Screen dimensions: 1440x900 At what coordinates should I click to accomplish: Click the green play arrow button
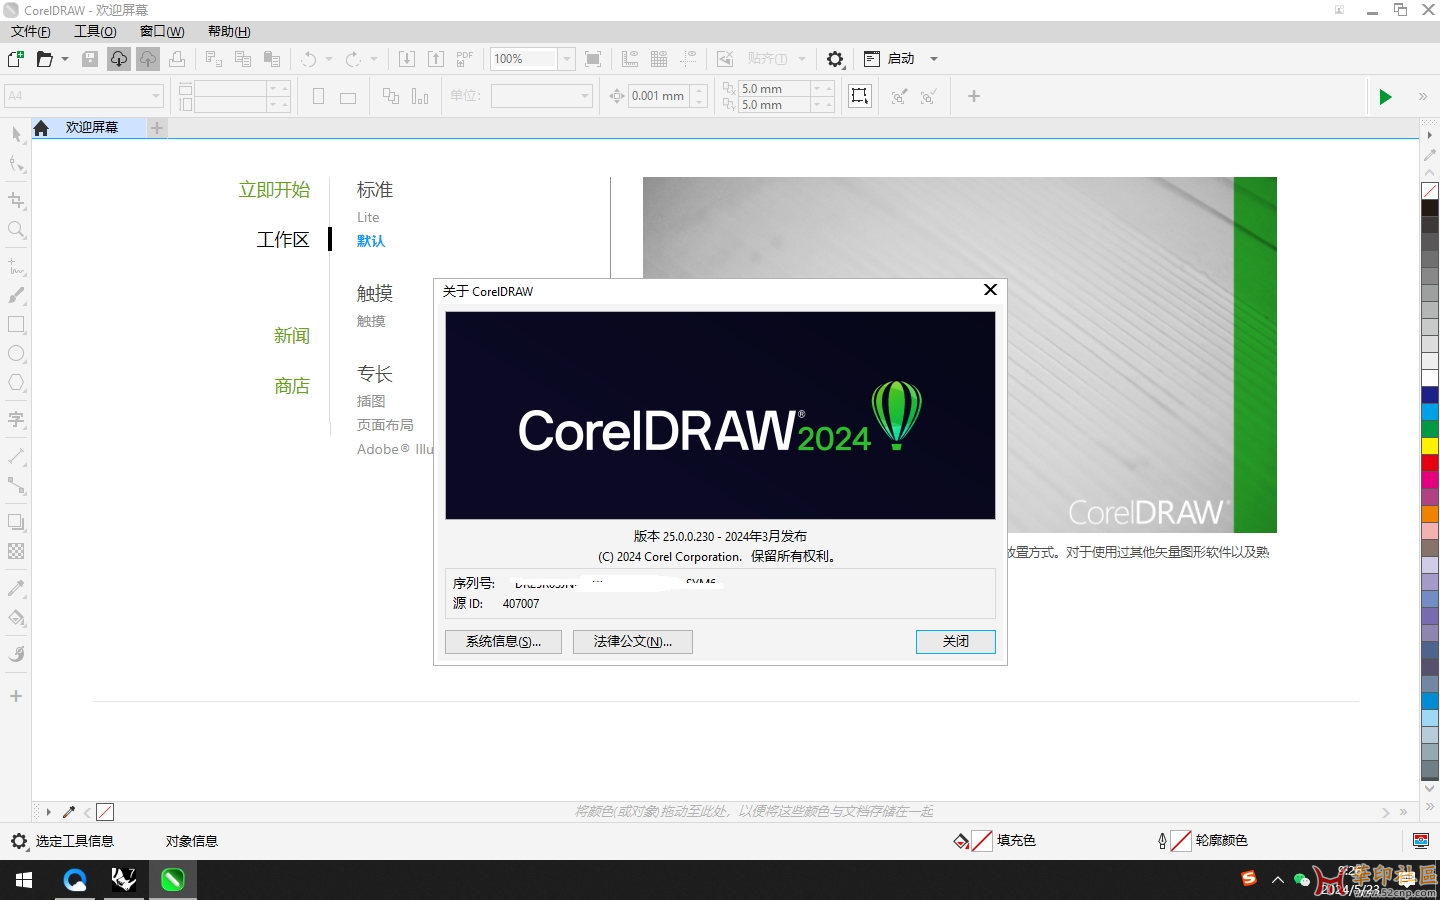[x=1385, y=97]
